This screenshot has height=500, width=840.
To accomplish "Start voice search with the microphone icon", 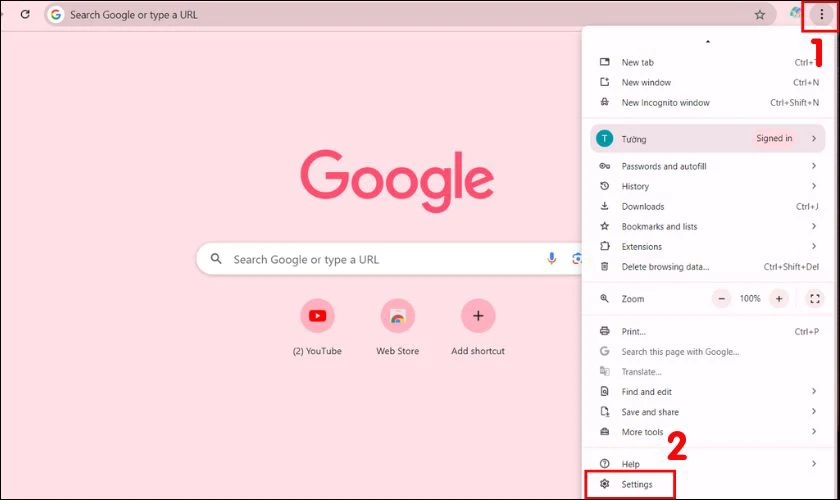I will click(x=551, y=259).
